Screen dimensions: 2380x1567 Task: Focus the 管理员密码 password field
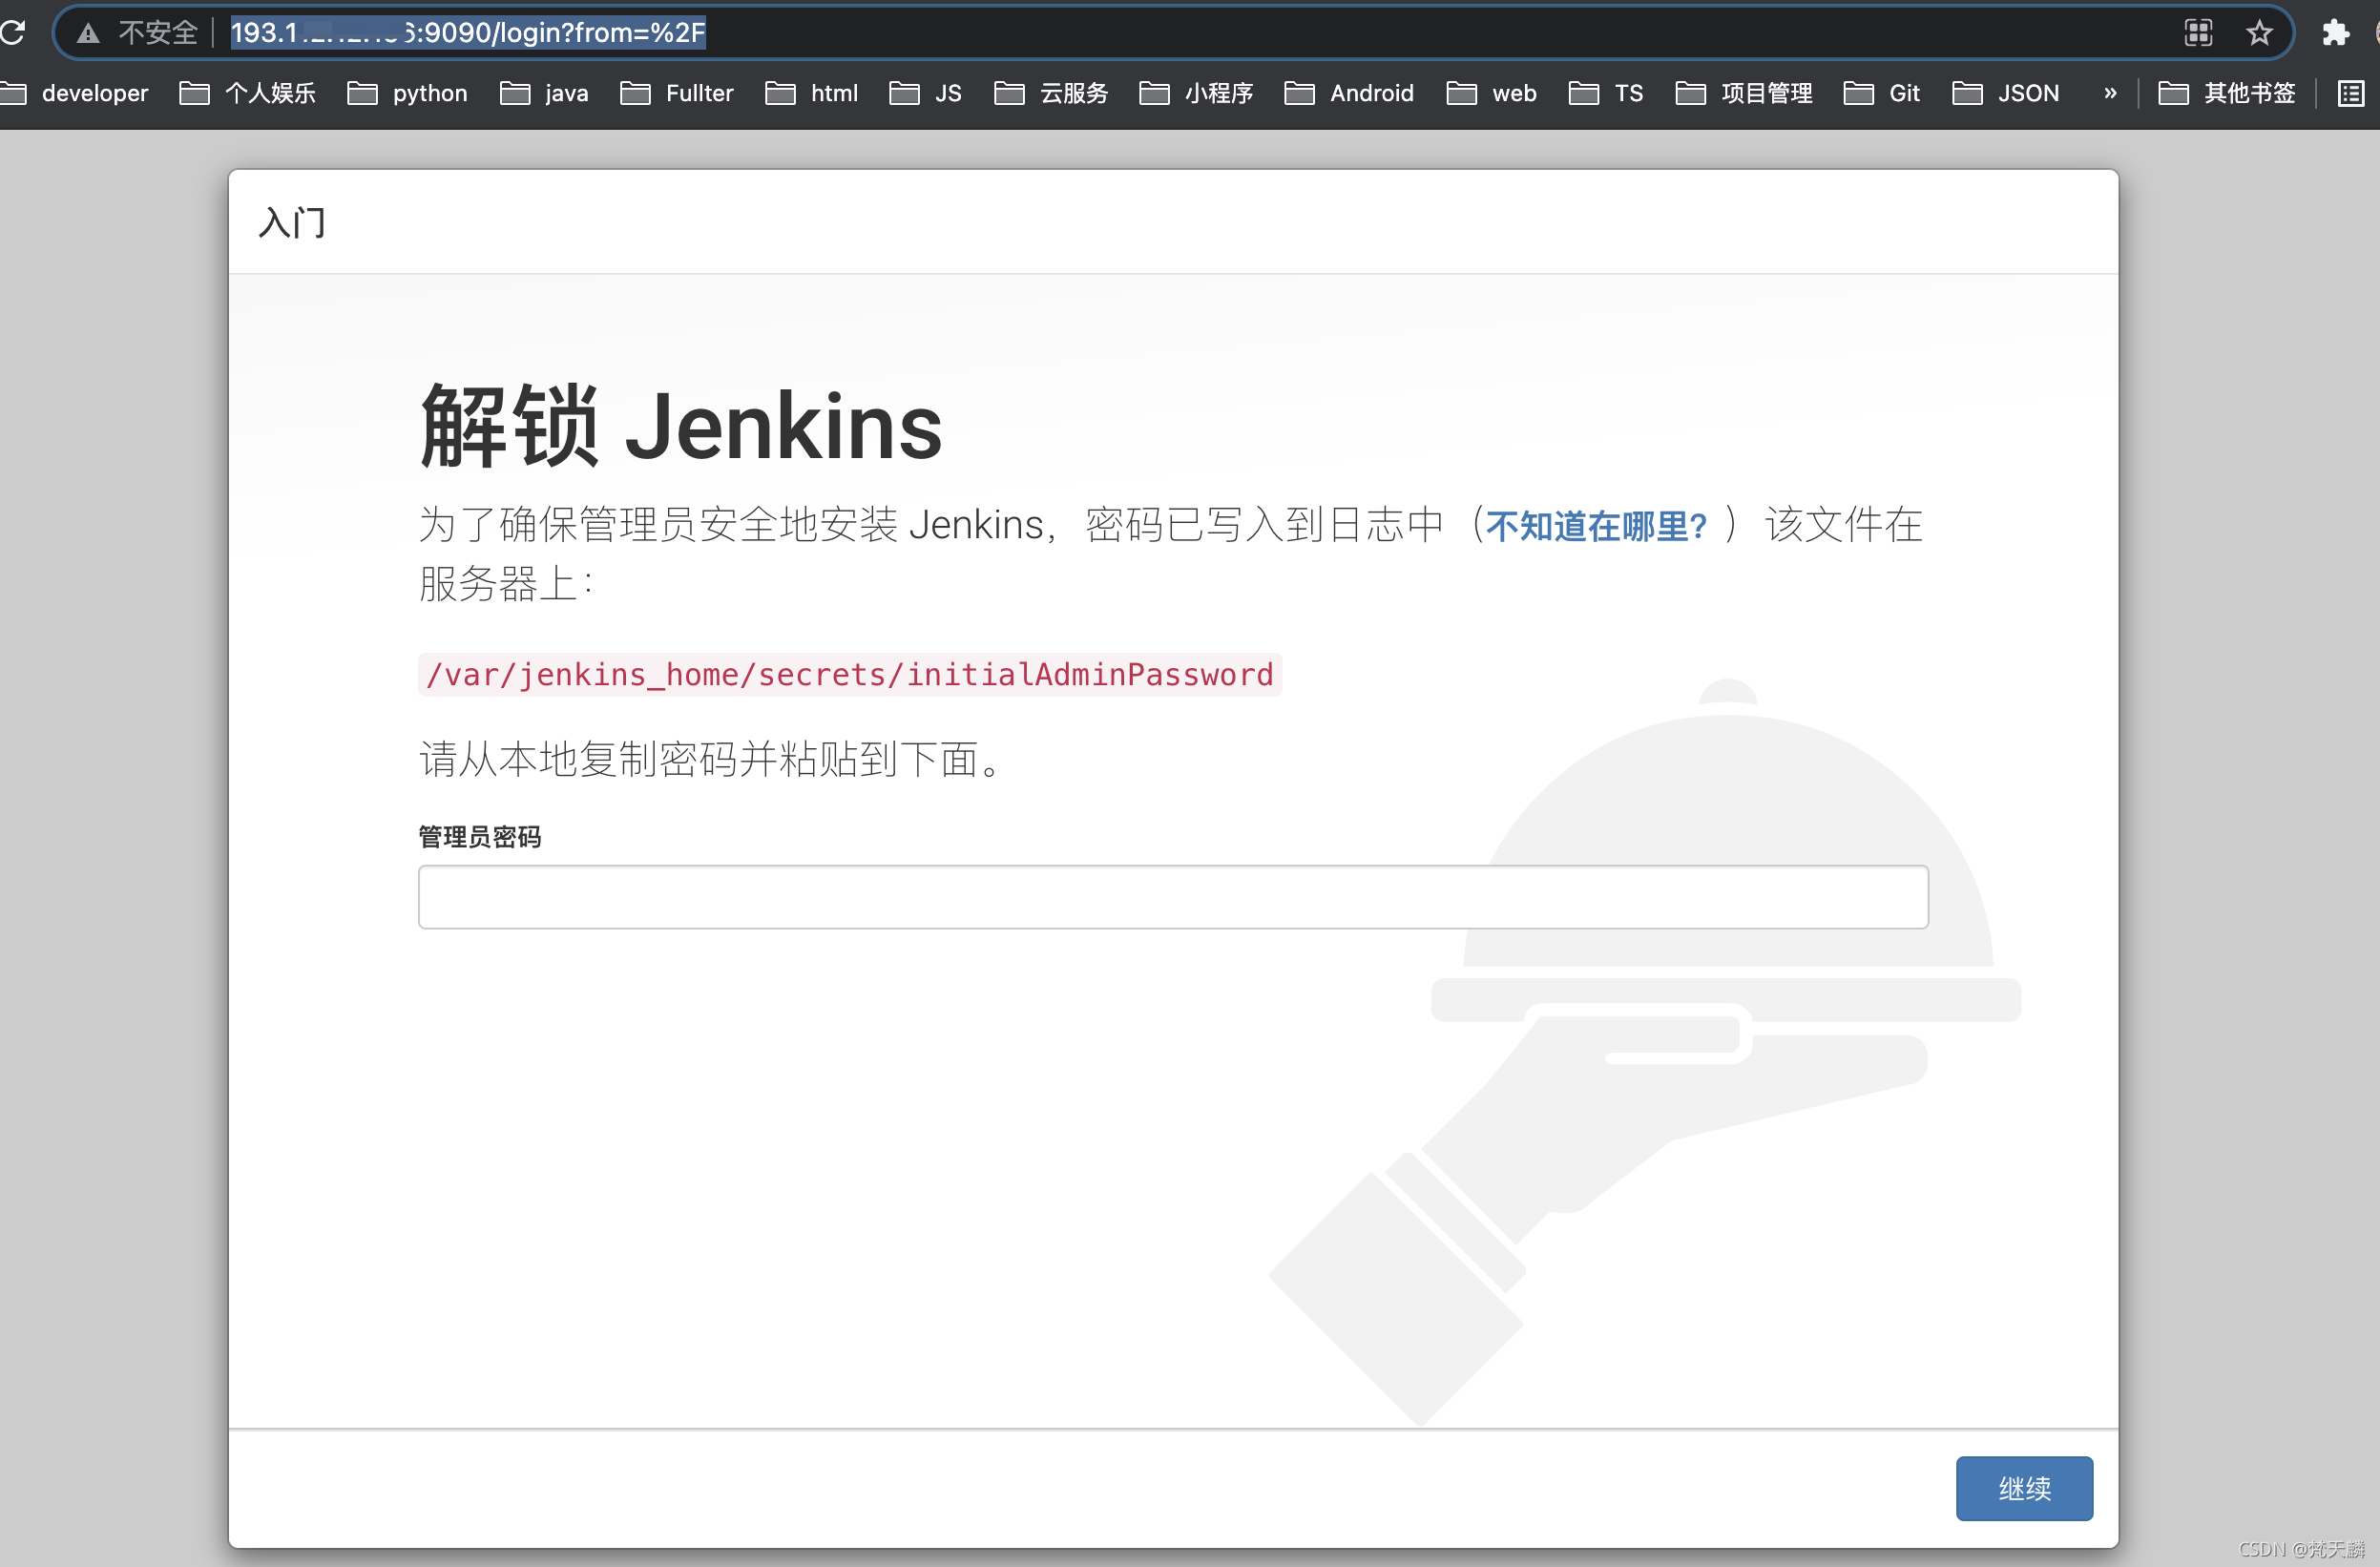coord(1173,897)
